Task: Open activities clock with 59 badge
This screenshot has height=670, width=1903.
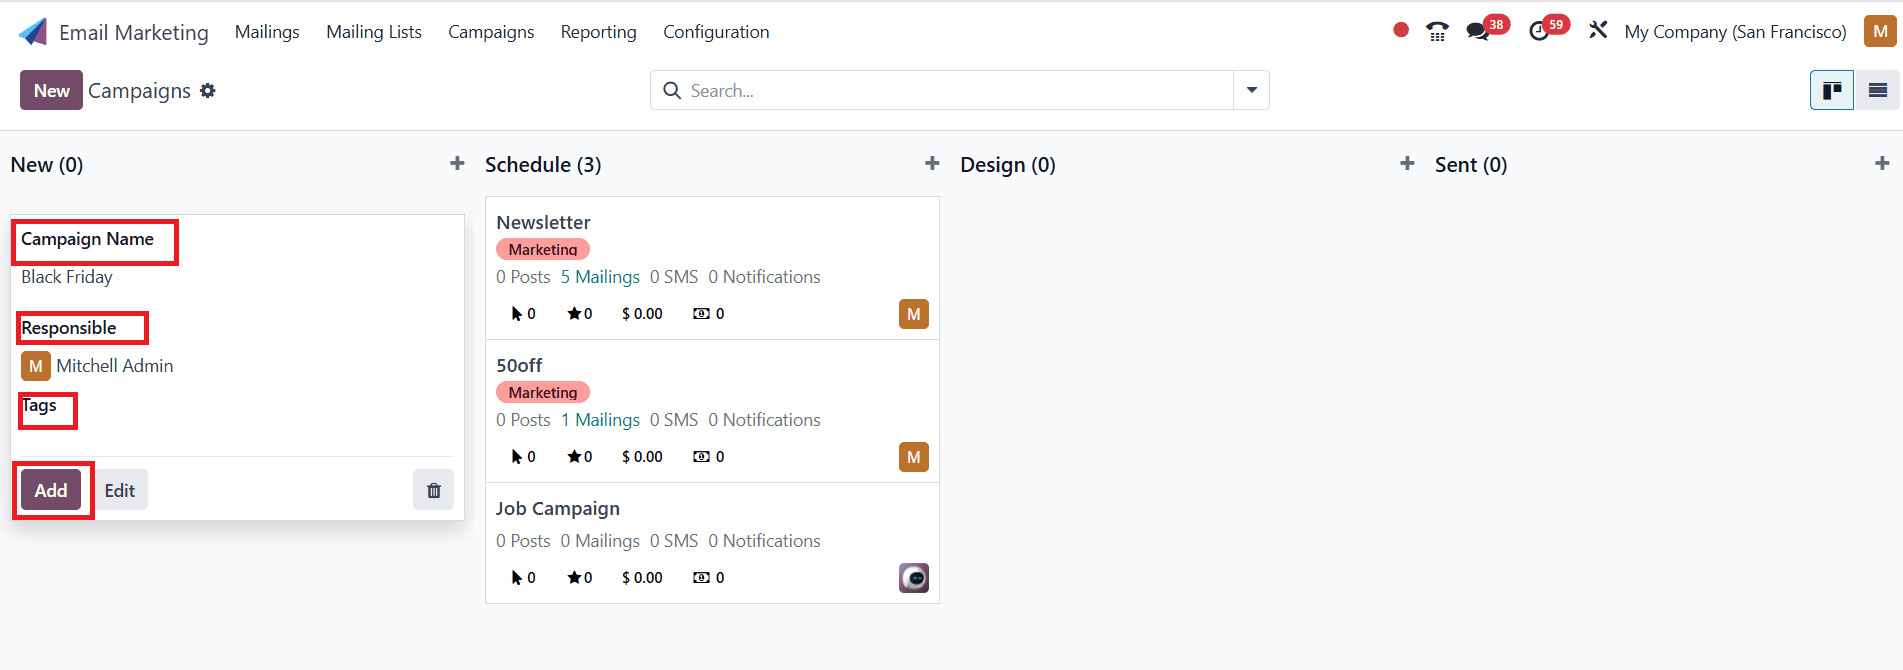Action: coord(1548,29)
